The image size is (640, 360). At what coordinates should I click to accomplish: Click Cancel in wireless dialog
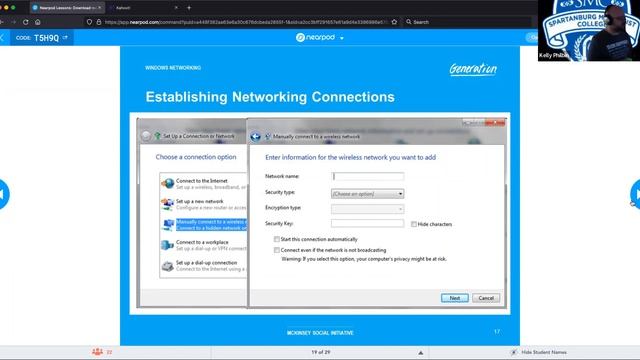pos(486,298)
